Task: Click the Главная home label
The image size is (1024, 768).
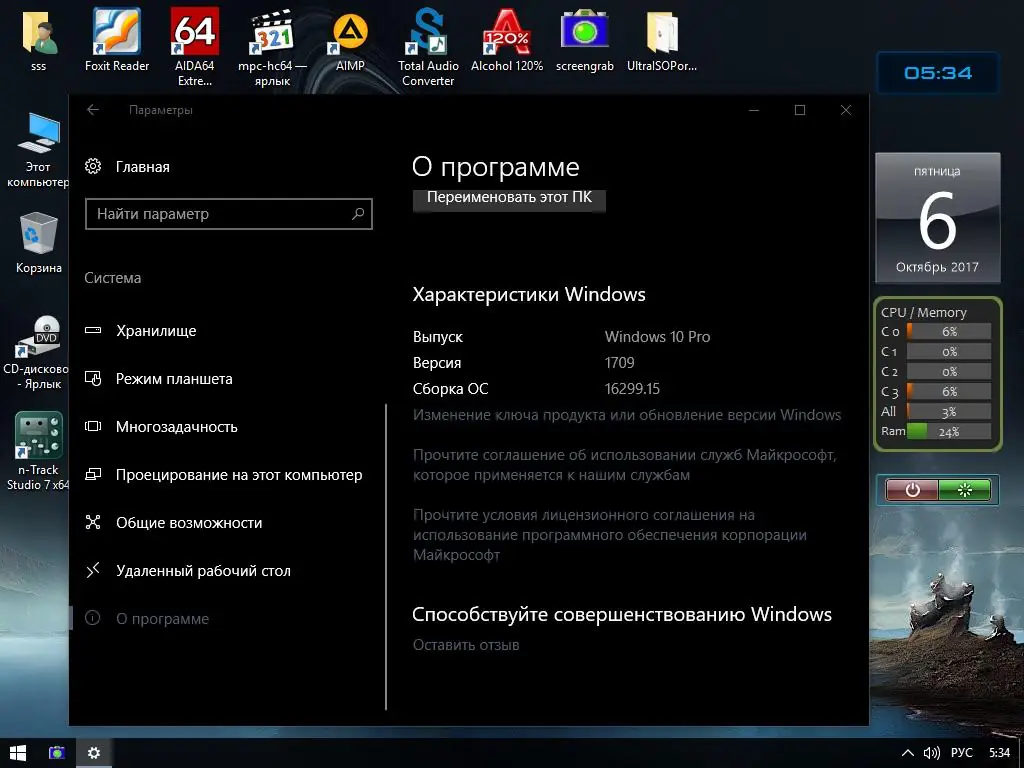Action: 142,167
